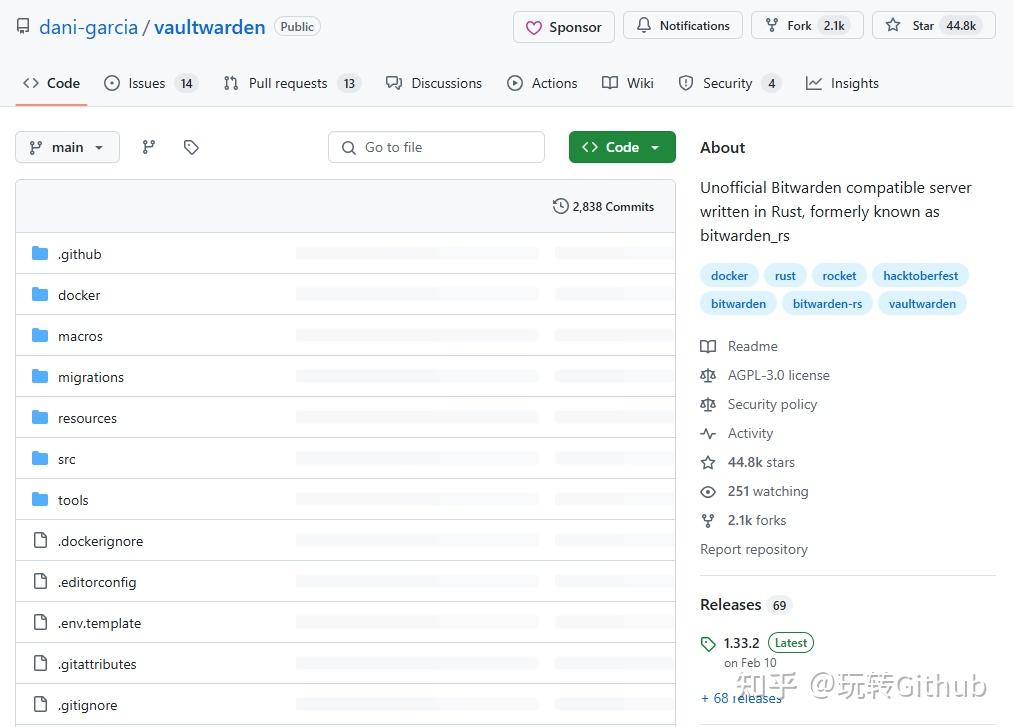Open the vaultwarden repository name link
The width and height of the screenshot is (1013, 727).
(x=209, y=27)
